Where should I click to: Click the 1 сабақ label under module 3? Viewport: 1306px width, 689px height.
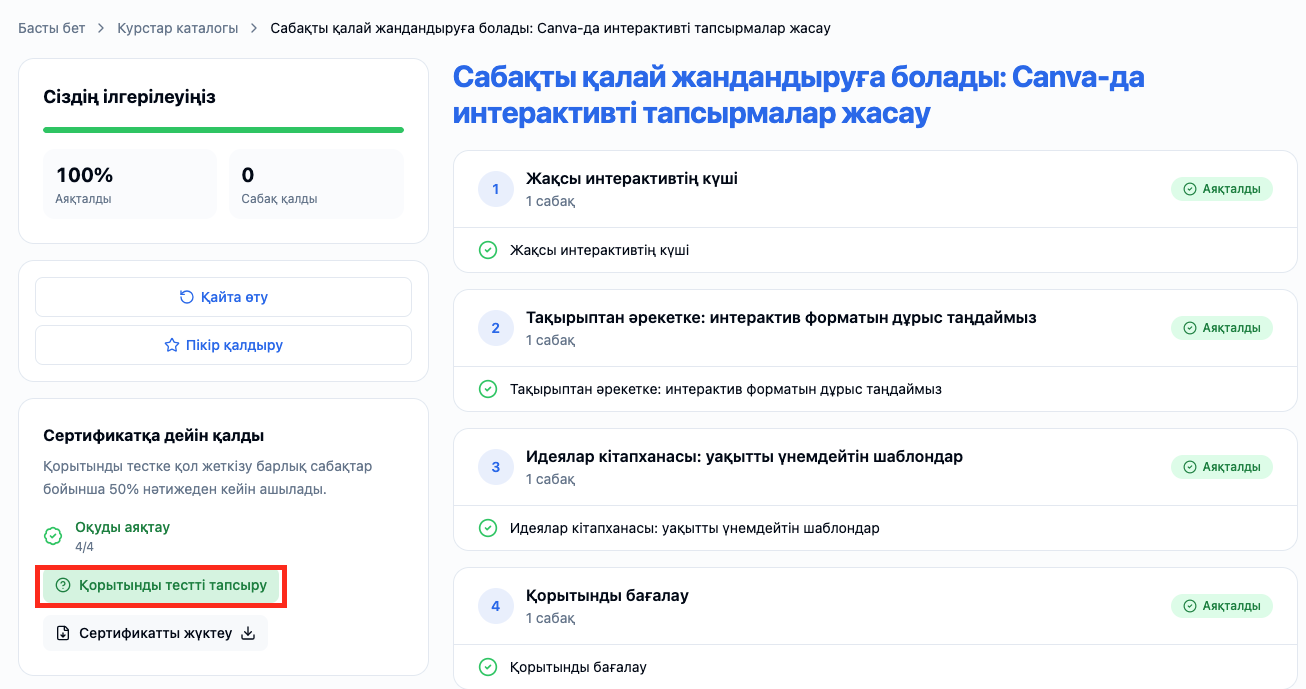click(550, 479)
